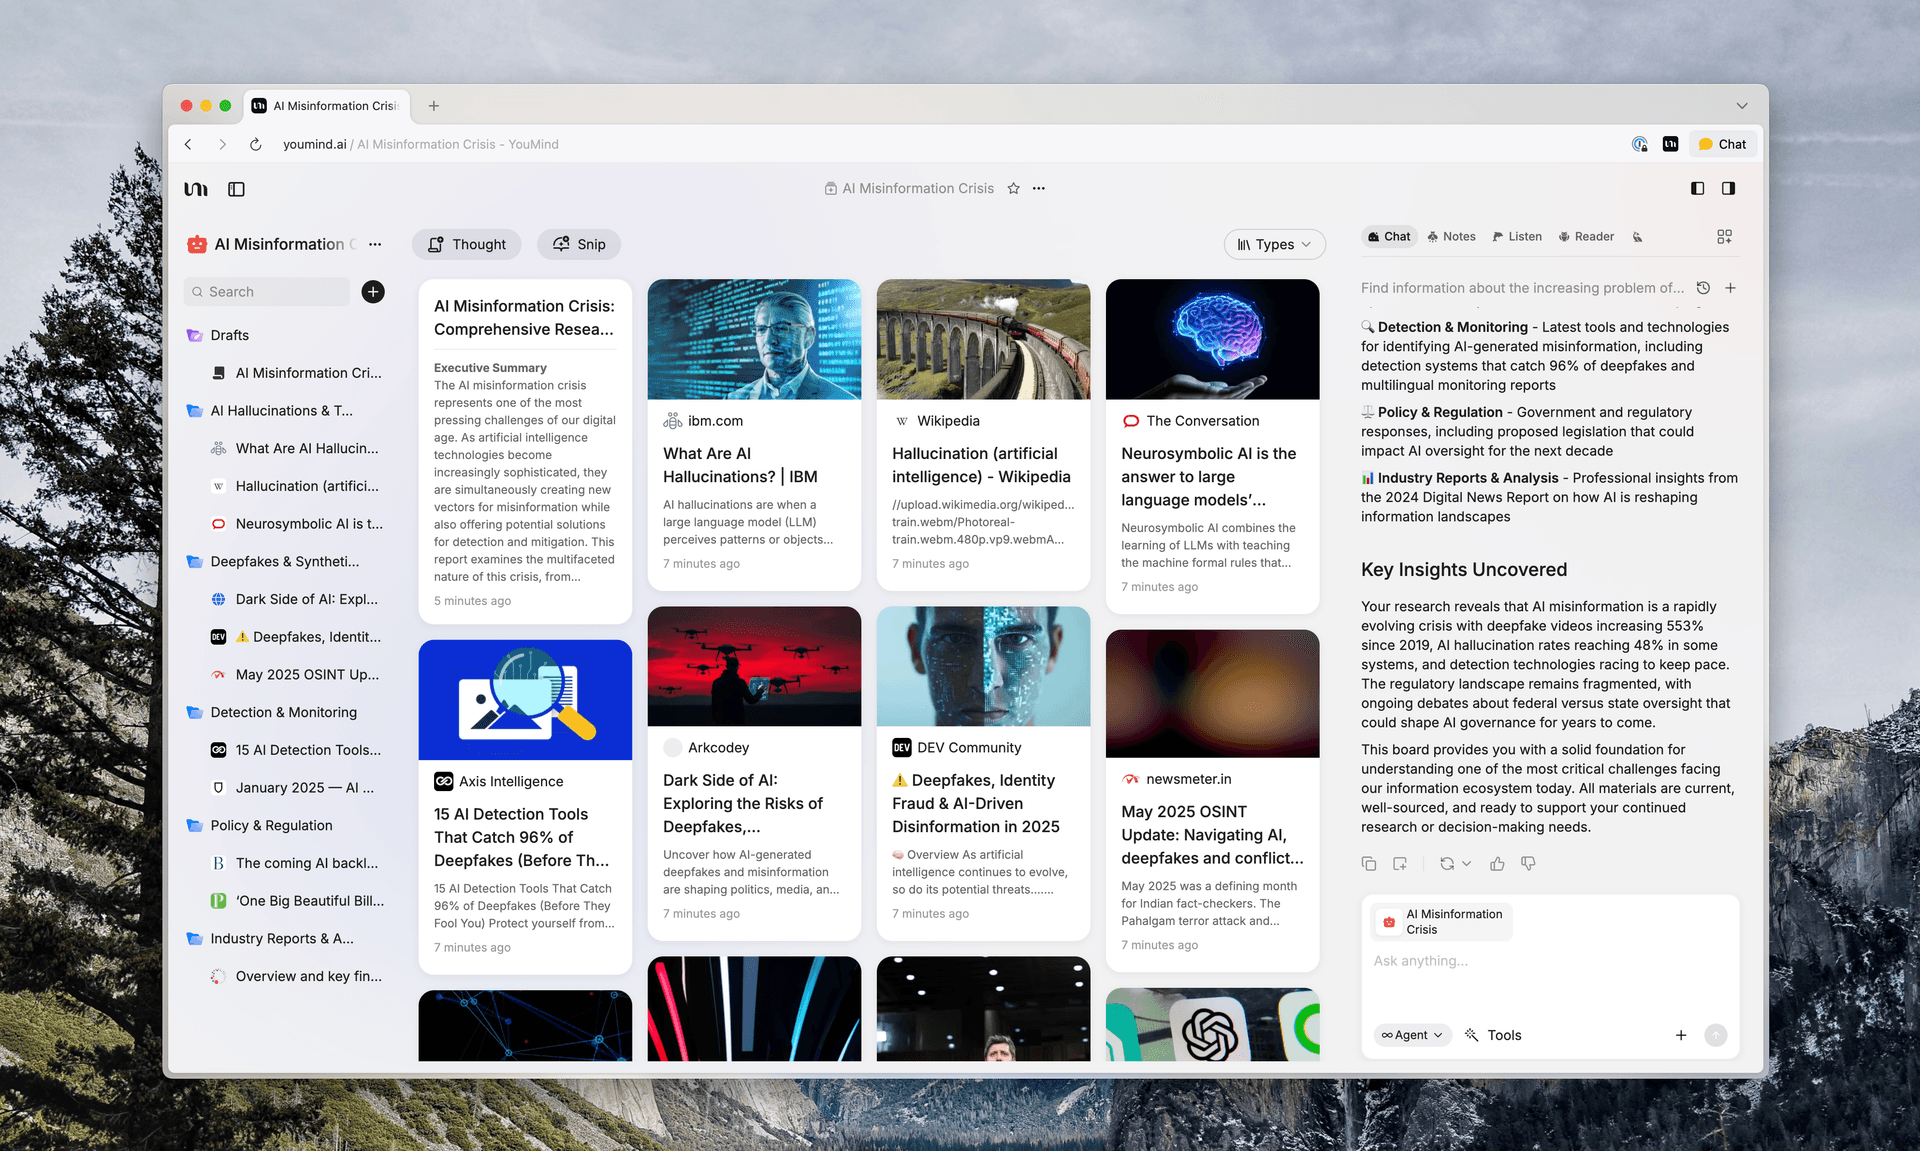This screenshot has width=1920, height=1151.
Task: Click the thumbs down feedback icon
Action: (x=1528, y=864)
